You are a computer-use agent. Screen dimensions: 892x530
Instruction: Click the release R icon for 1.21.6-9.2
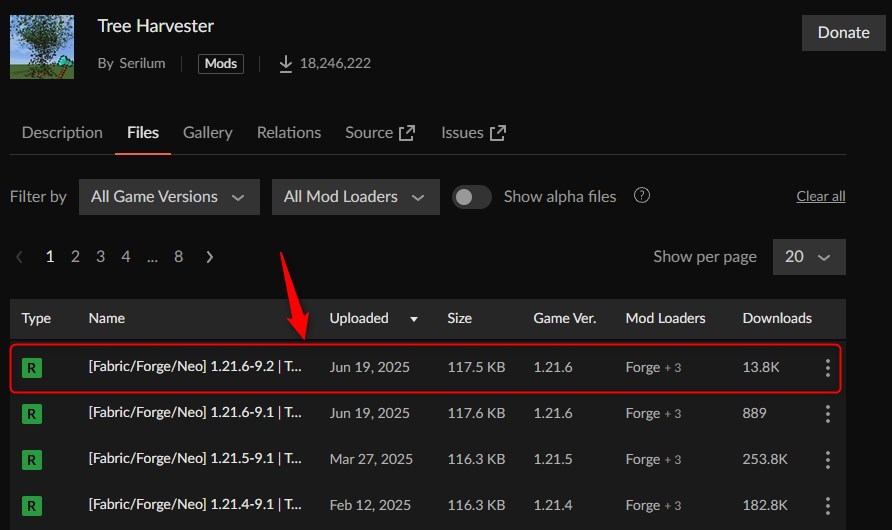[32, 368]
